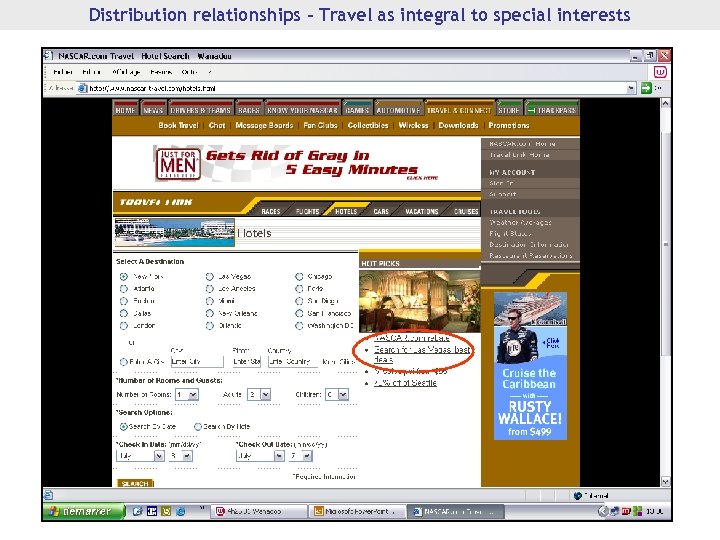Select the Chicago destination radio button

[299, 276]
